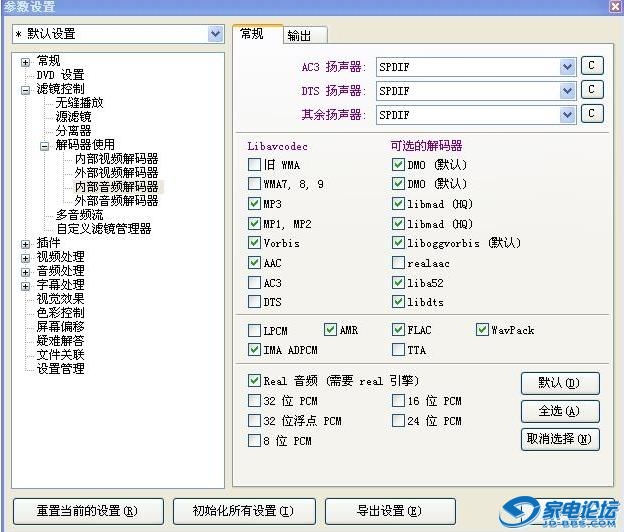Expand the 字幕处理 tree node
This screenshot has width=624, height=532.
(25, 286)
